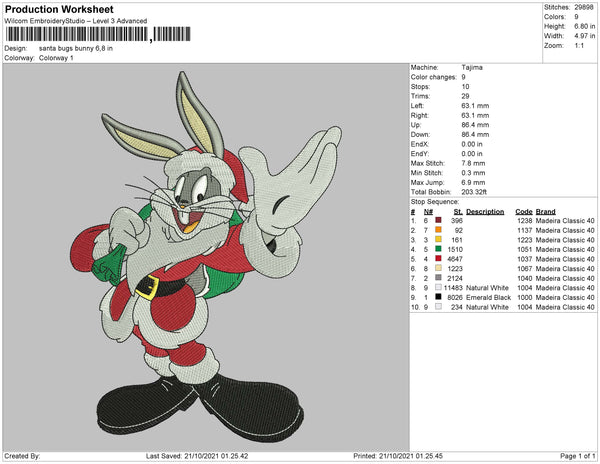
Task: Click the 'St.' column header
Action: click(458, 212)
